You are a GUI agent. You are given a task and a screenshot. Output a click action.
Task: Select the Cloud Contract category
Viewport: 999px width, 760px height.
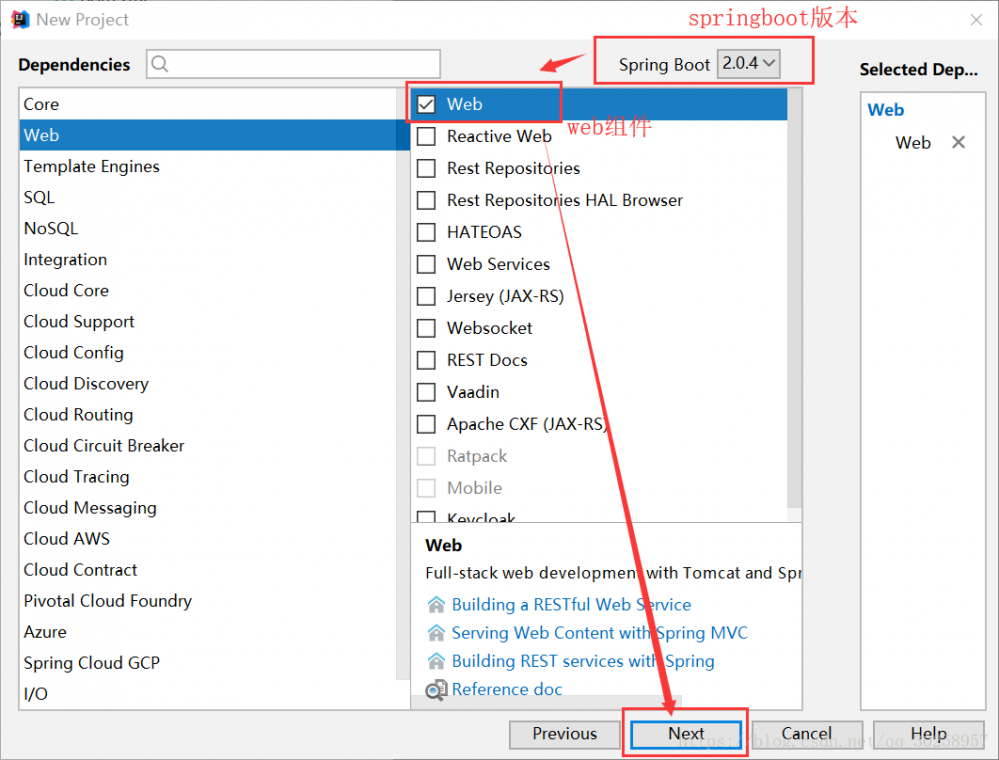click(208, 570)
